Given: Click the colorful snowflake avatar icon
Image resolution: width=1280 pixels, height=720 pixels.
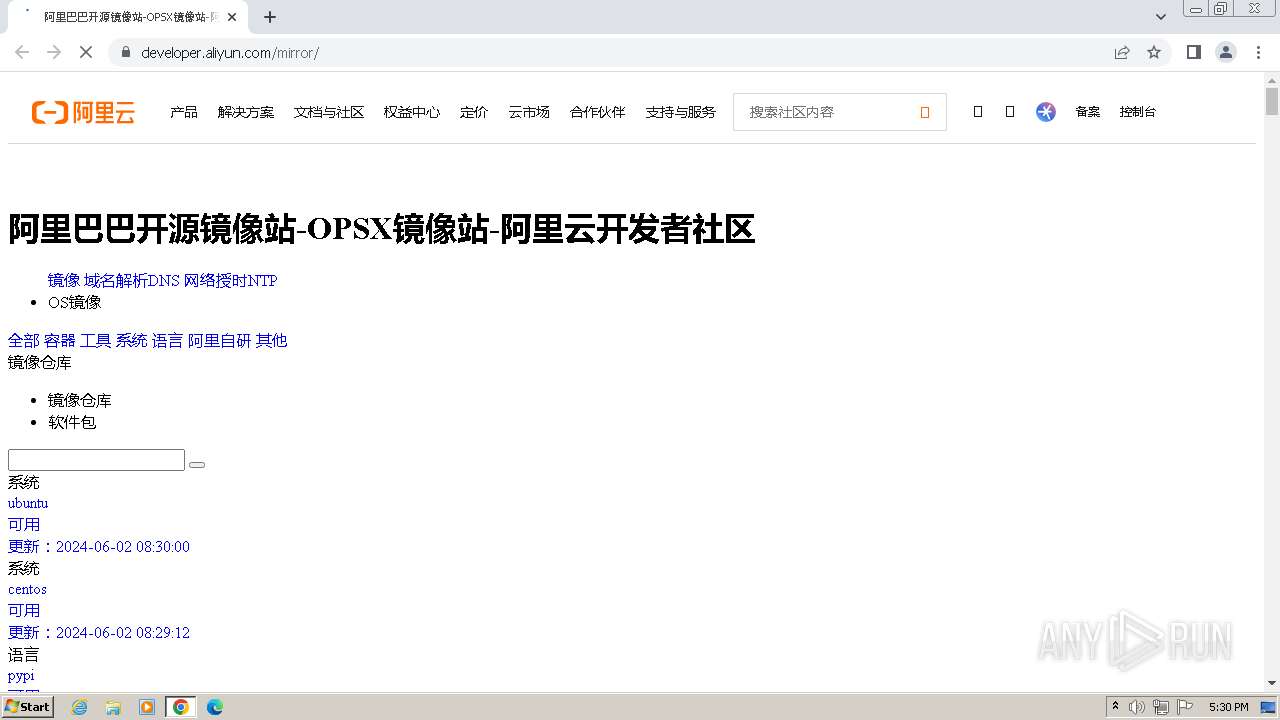Looking at the screenshot, I should point(1046,112).
